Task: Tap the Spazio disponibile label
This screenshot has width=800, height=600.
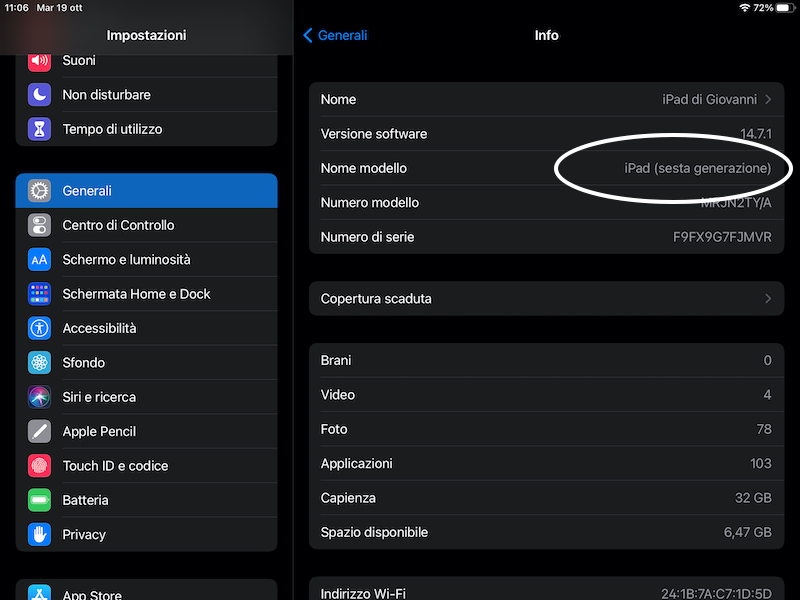Action: pyautogui.click(x=374, y=532)
